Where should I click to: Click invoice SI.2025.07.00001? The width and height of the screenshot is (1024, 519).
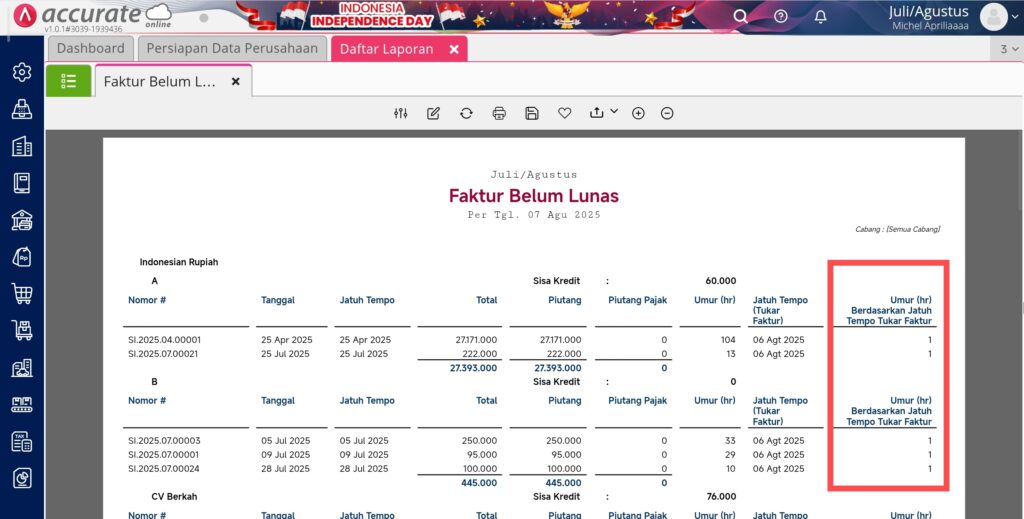164,454
